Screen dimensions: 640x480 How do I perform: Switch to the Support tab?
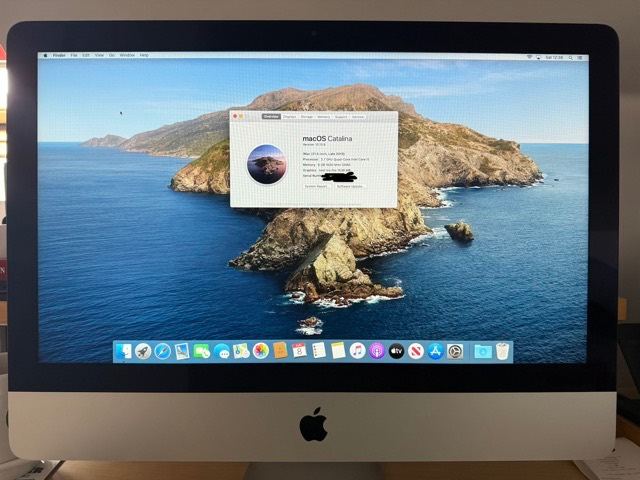point(341,117)
